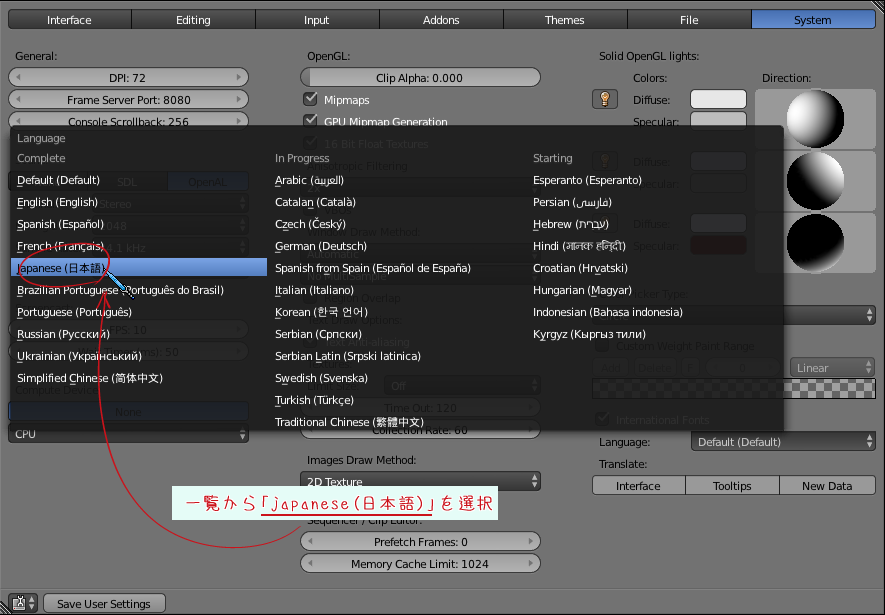885x615 pixels.
Task: Choose Turkish (Türkçe) language
Action: point(397,400)
